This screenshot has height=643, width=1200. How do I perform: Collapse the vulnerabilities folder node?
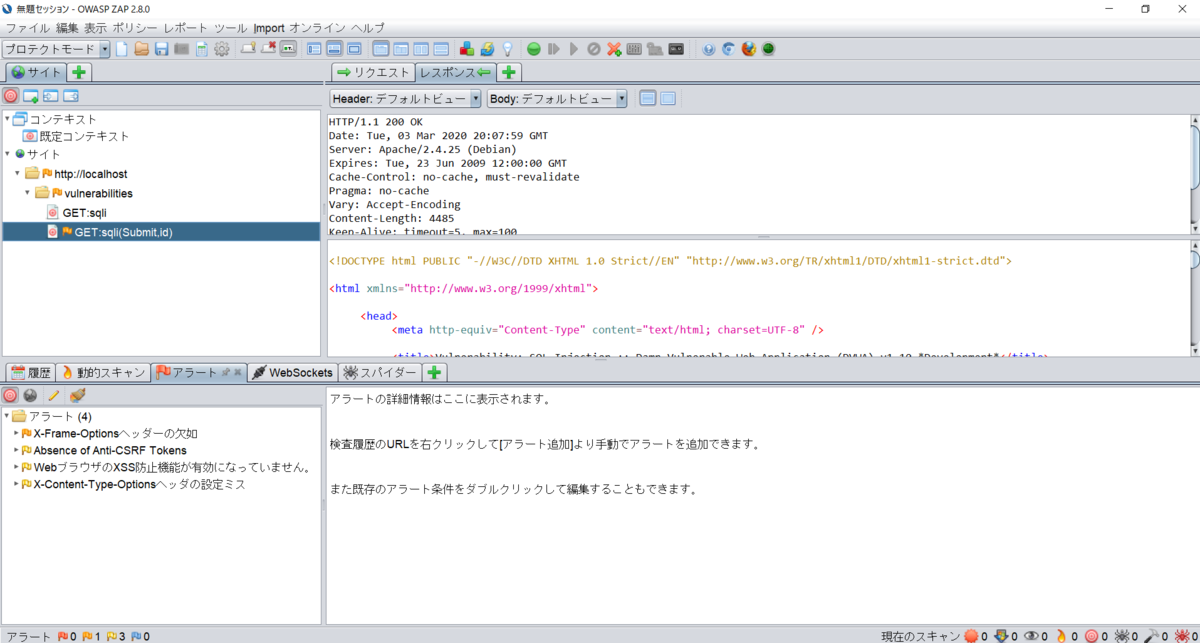pyautogui.click(x=29, y=192)
